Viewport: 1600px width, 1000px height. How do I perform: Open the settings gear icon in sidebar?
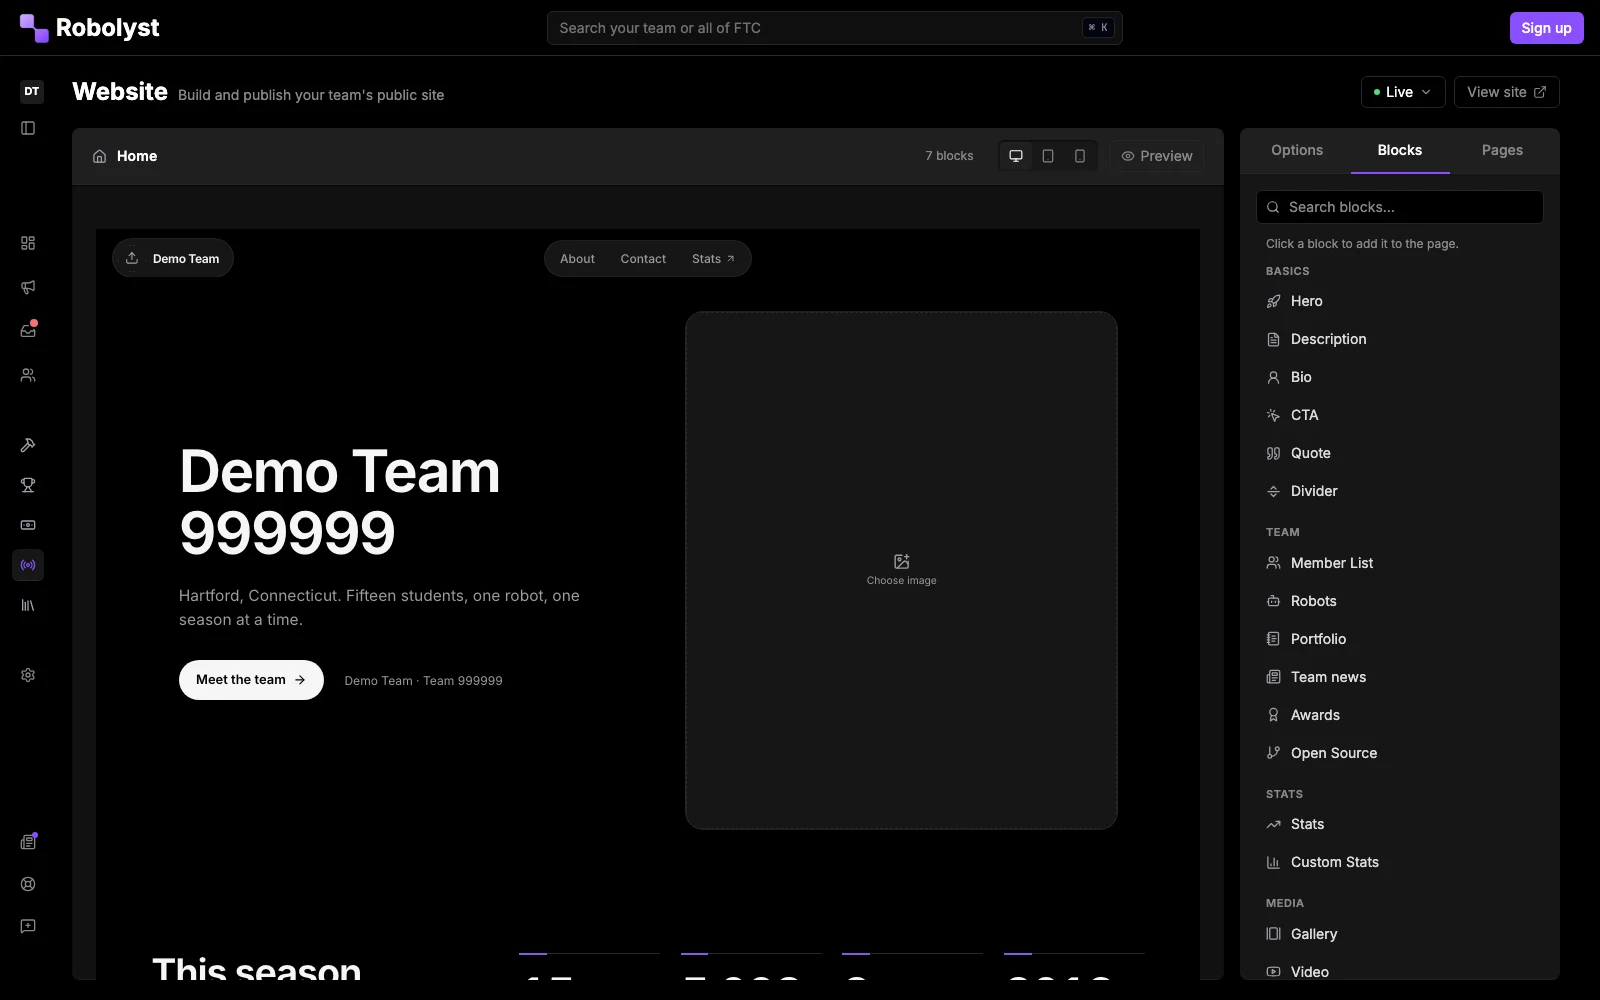[x=28, y=675]
